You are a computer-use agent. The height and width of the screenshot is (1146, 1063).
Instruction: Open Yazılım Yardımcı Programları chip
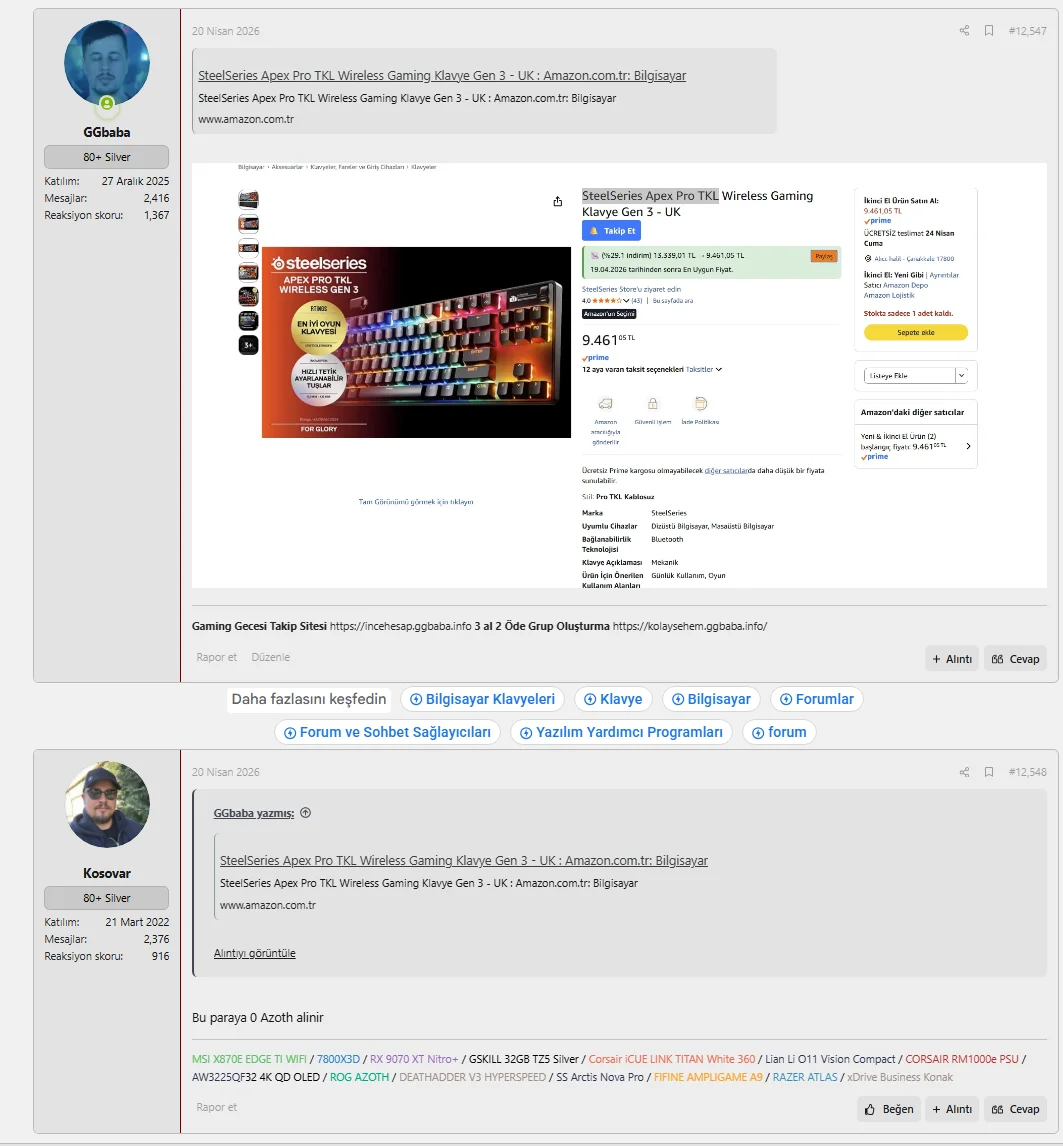621,732
